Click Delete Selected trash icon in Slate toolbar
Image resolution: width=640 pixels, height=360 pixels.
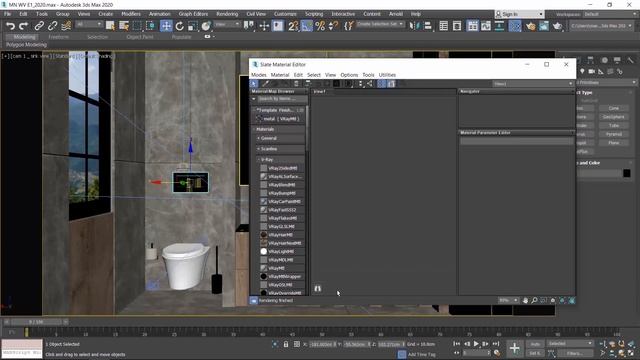[296, 84]
